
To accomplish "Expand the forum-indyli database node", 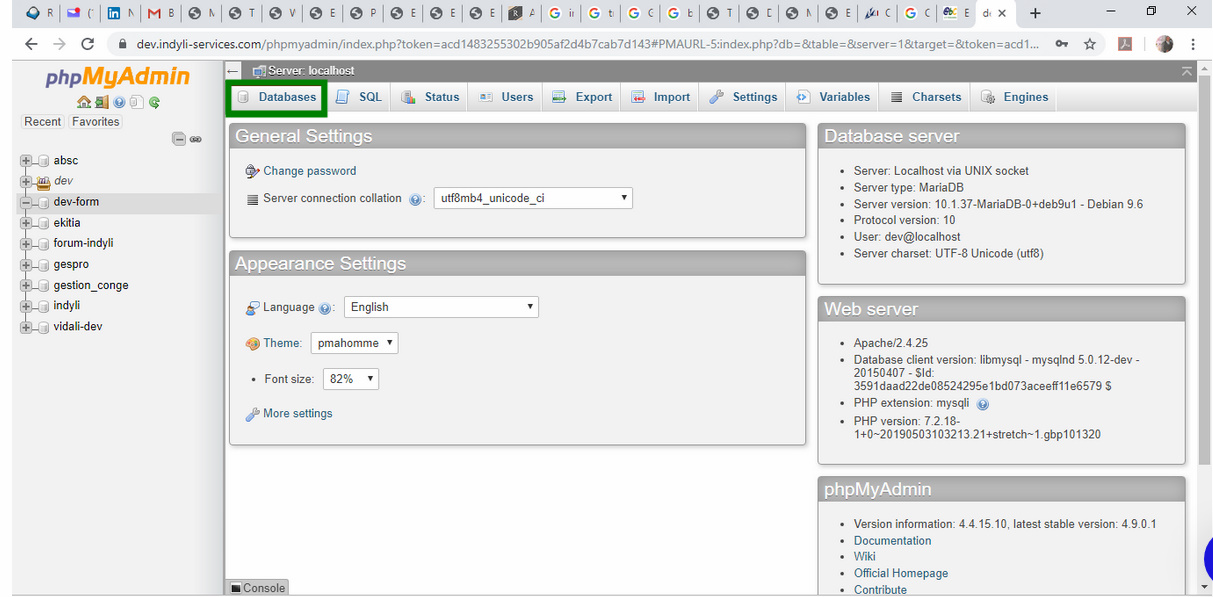I will click(27, 244).
